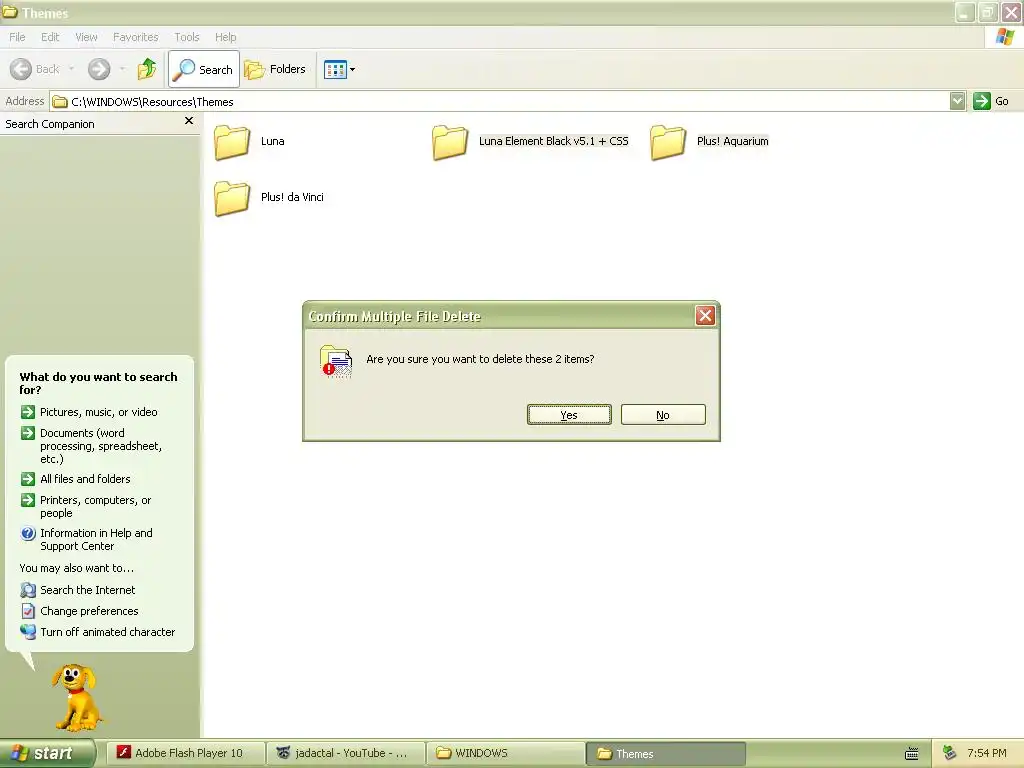Open the Edit menu
Screen dimensions: 1024x768
point(50,37)
